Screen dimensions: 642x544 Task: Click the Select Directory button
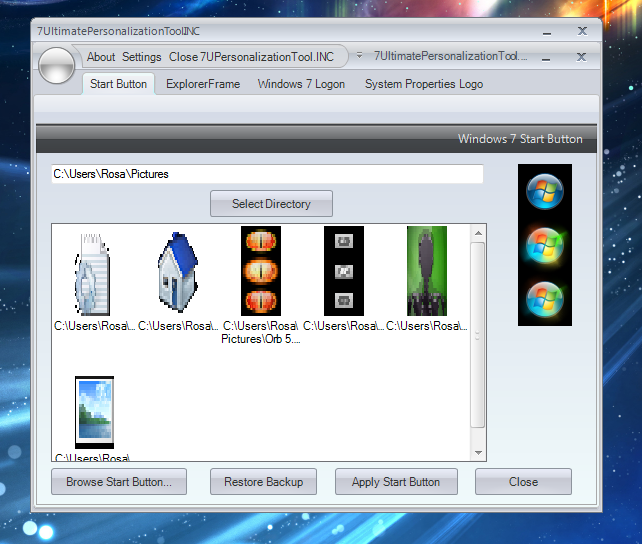pyautogui.click(x=271, y=203)
